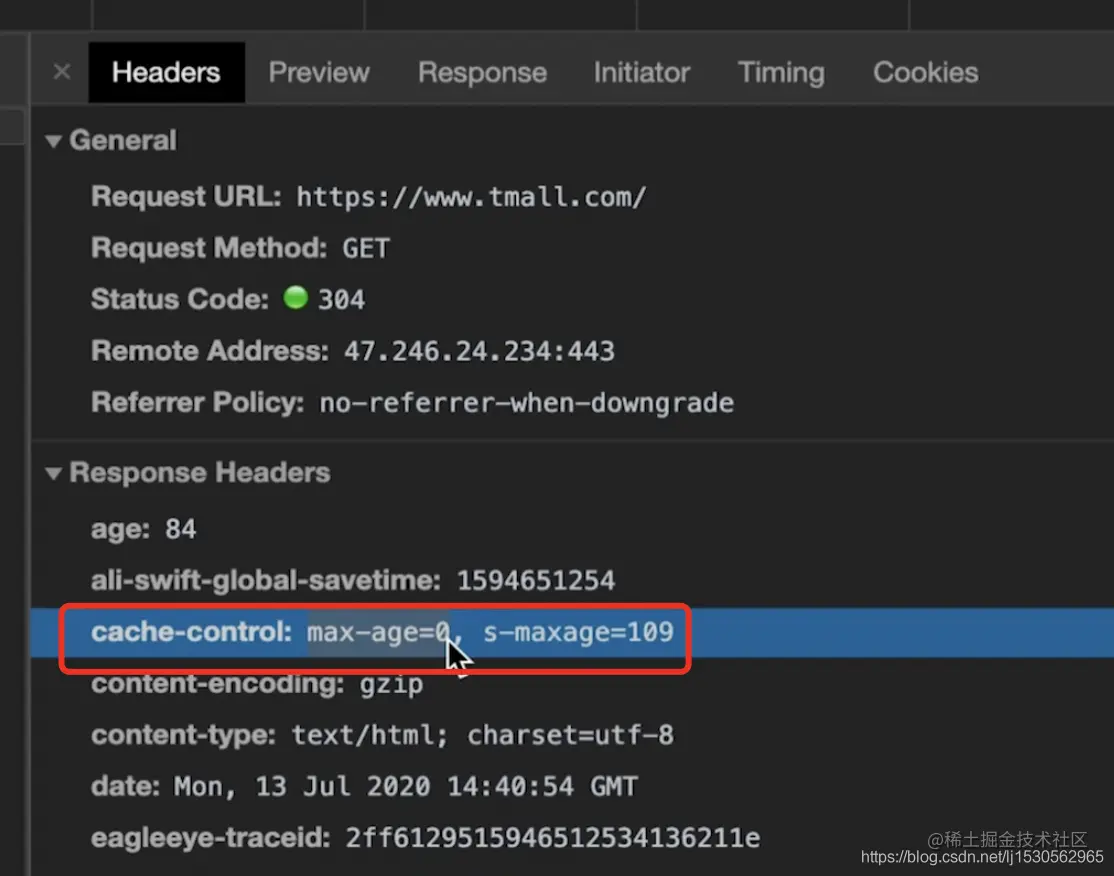
Task: Click the Referrer Policy label
Action: pos(198,403)
